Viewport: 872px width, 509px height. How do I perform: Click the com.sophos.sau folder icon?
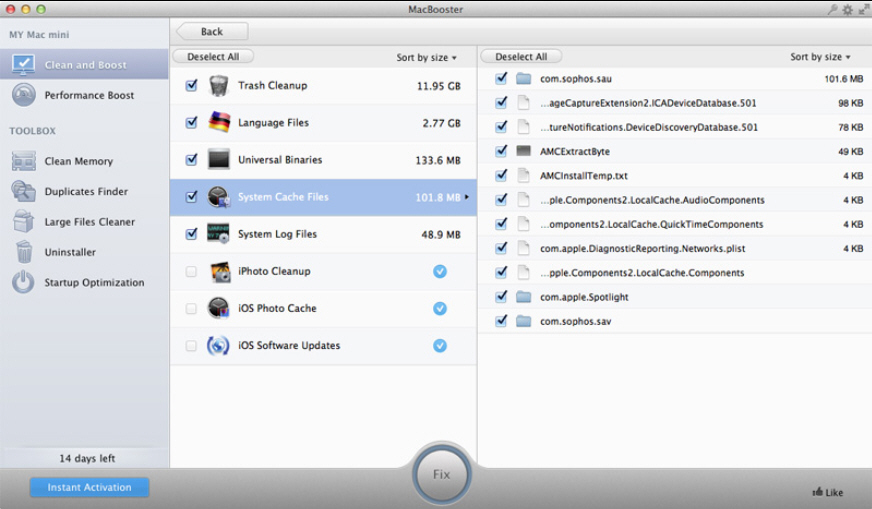pyautogui.click(x=523, y=78)
